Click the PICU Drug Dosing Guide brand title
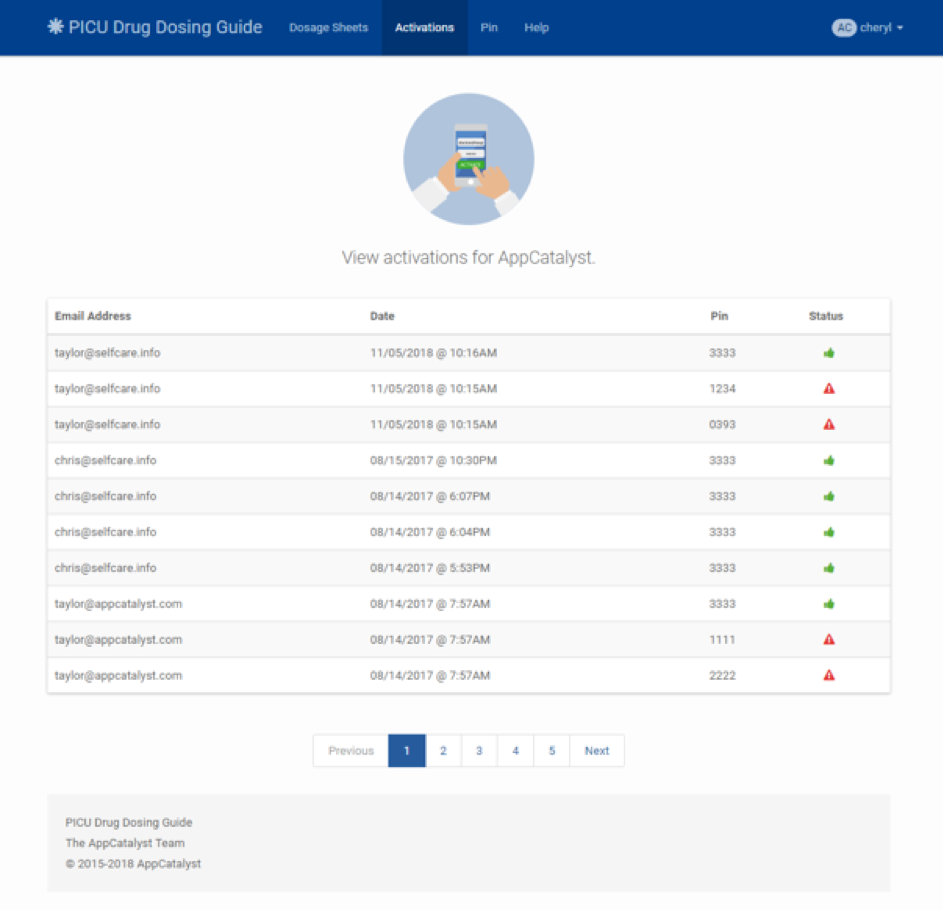Image resolution: width=943 pixels, height=910 pixels. [165, 27]
